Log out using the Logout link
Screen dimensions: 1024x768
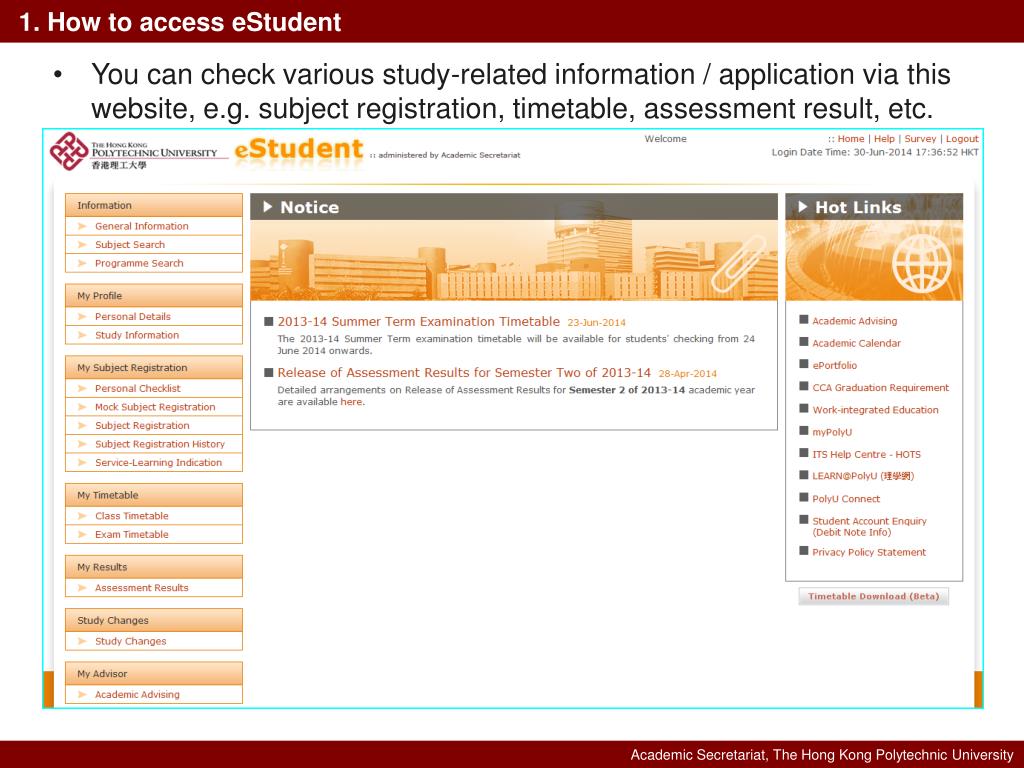pyautogui.click(x=962, y=139)
